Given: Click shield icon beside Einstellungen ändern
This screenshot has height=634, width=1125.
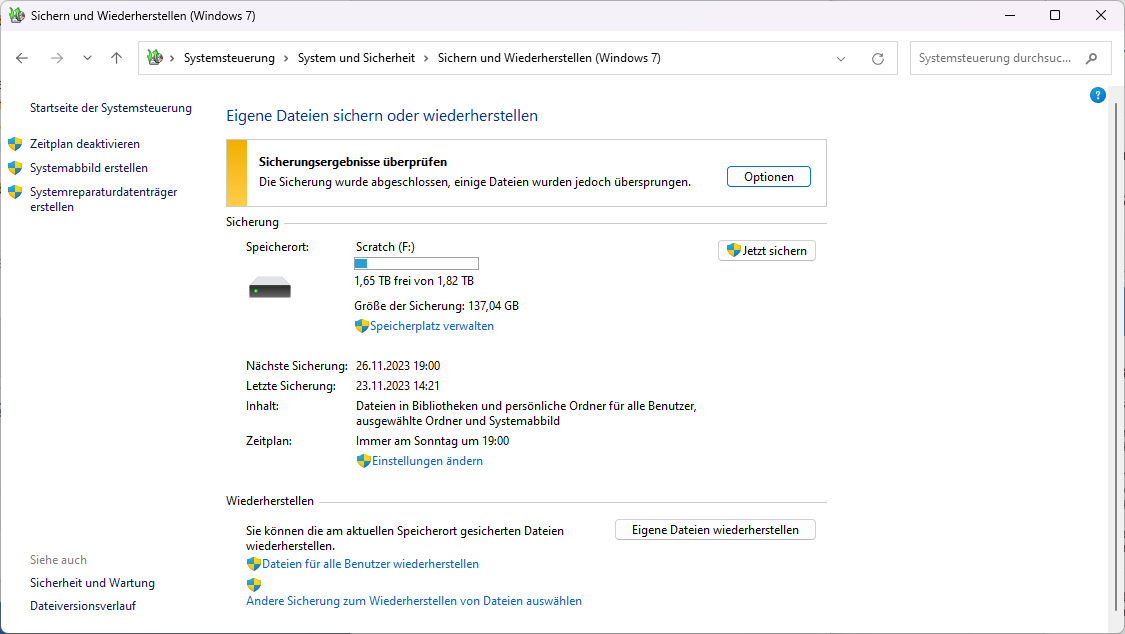Looking at the screenshot, I should 363,460.
